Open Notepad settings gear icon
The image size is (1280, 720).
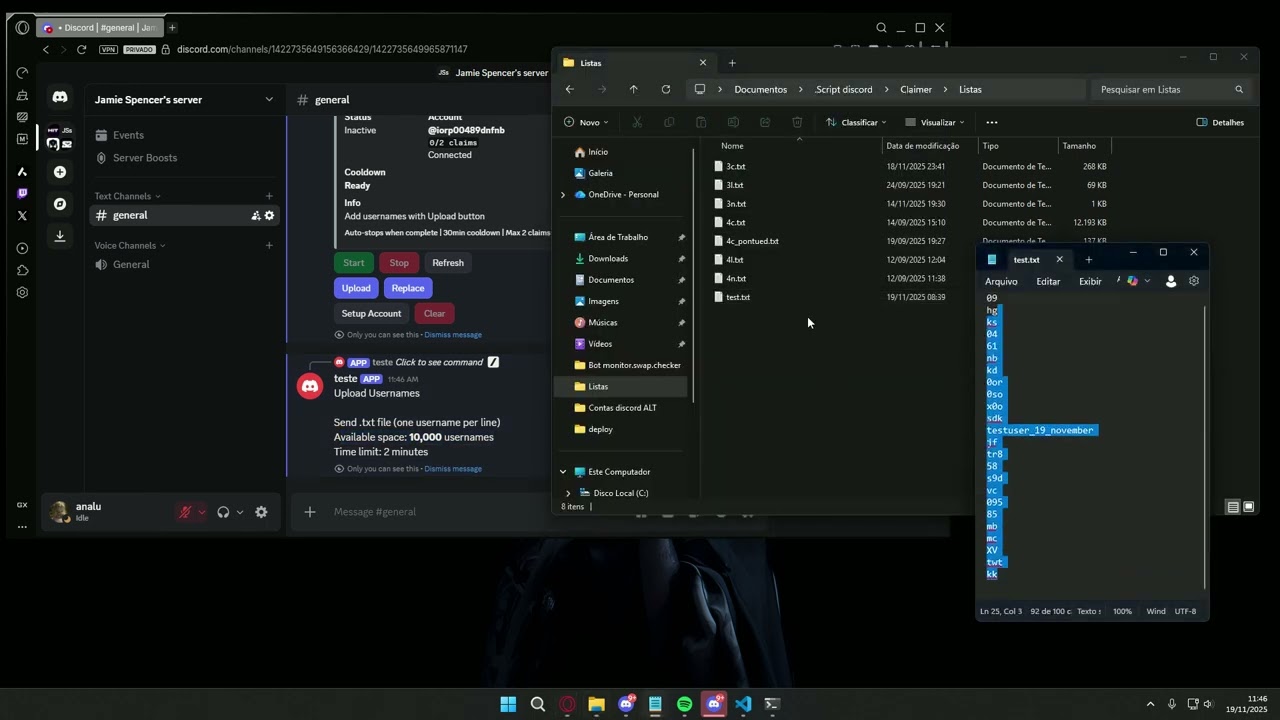1194,281
